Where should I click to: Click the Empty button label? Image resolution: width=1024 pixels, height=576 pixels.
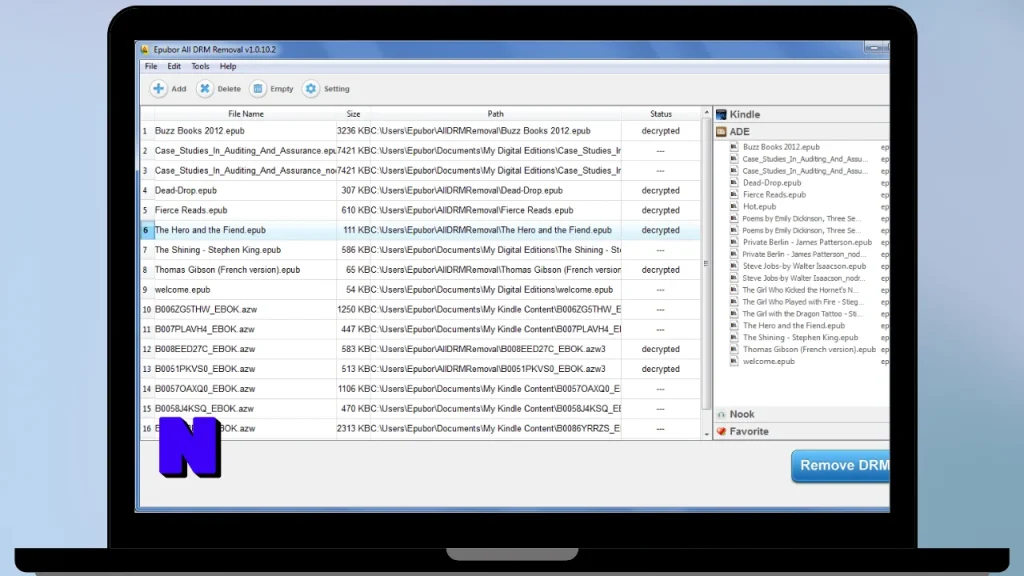(282, 89)
